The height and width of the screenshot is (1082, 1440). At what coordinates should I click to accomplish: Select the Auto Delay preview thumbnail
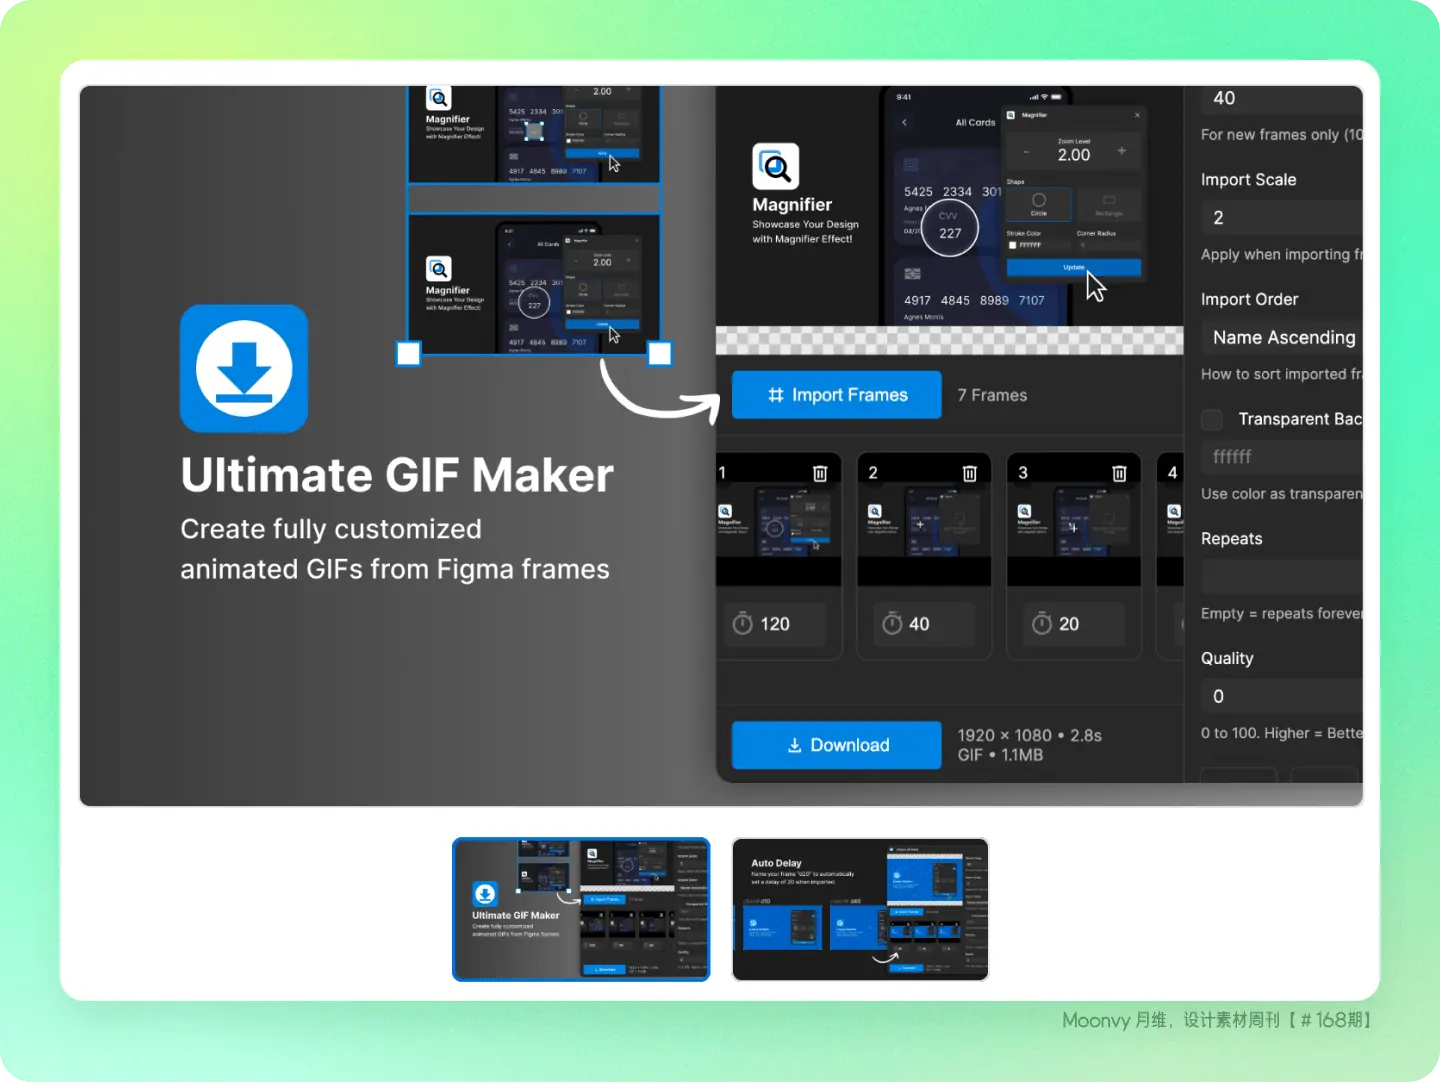[860, 909]
